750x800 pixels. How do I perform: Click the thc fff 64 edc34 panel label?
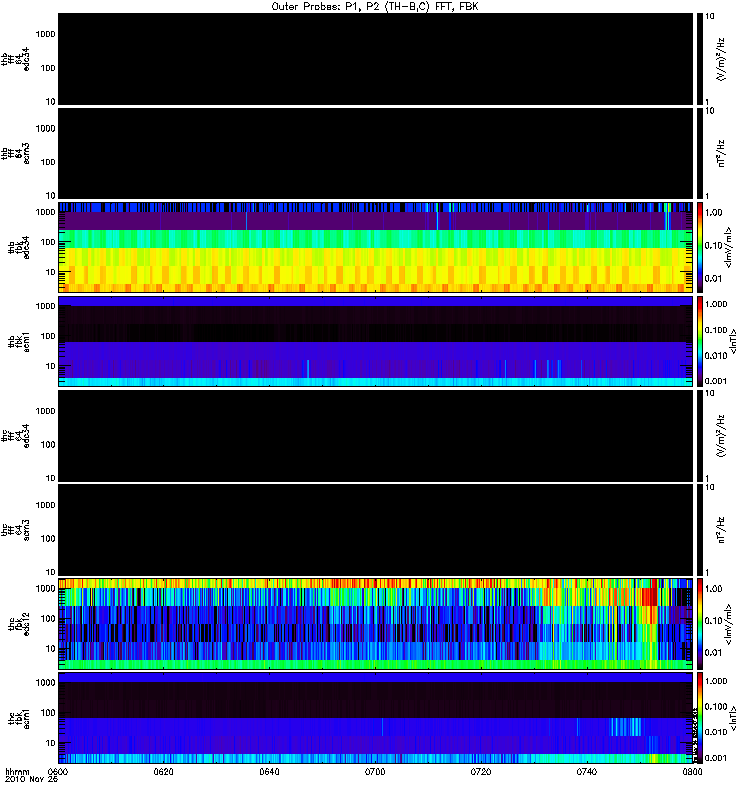pyautogui.click(x=15, y=436)
